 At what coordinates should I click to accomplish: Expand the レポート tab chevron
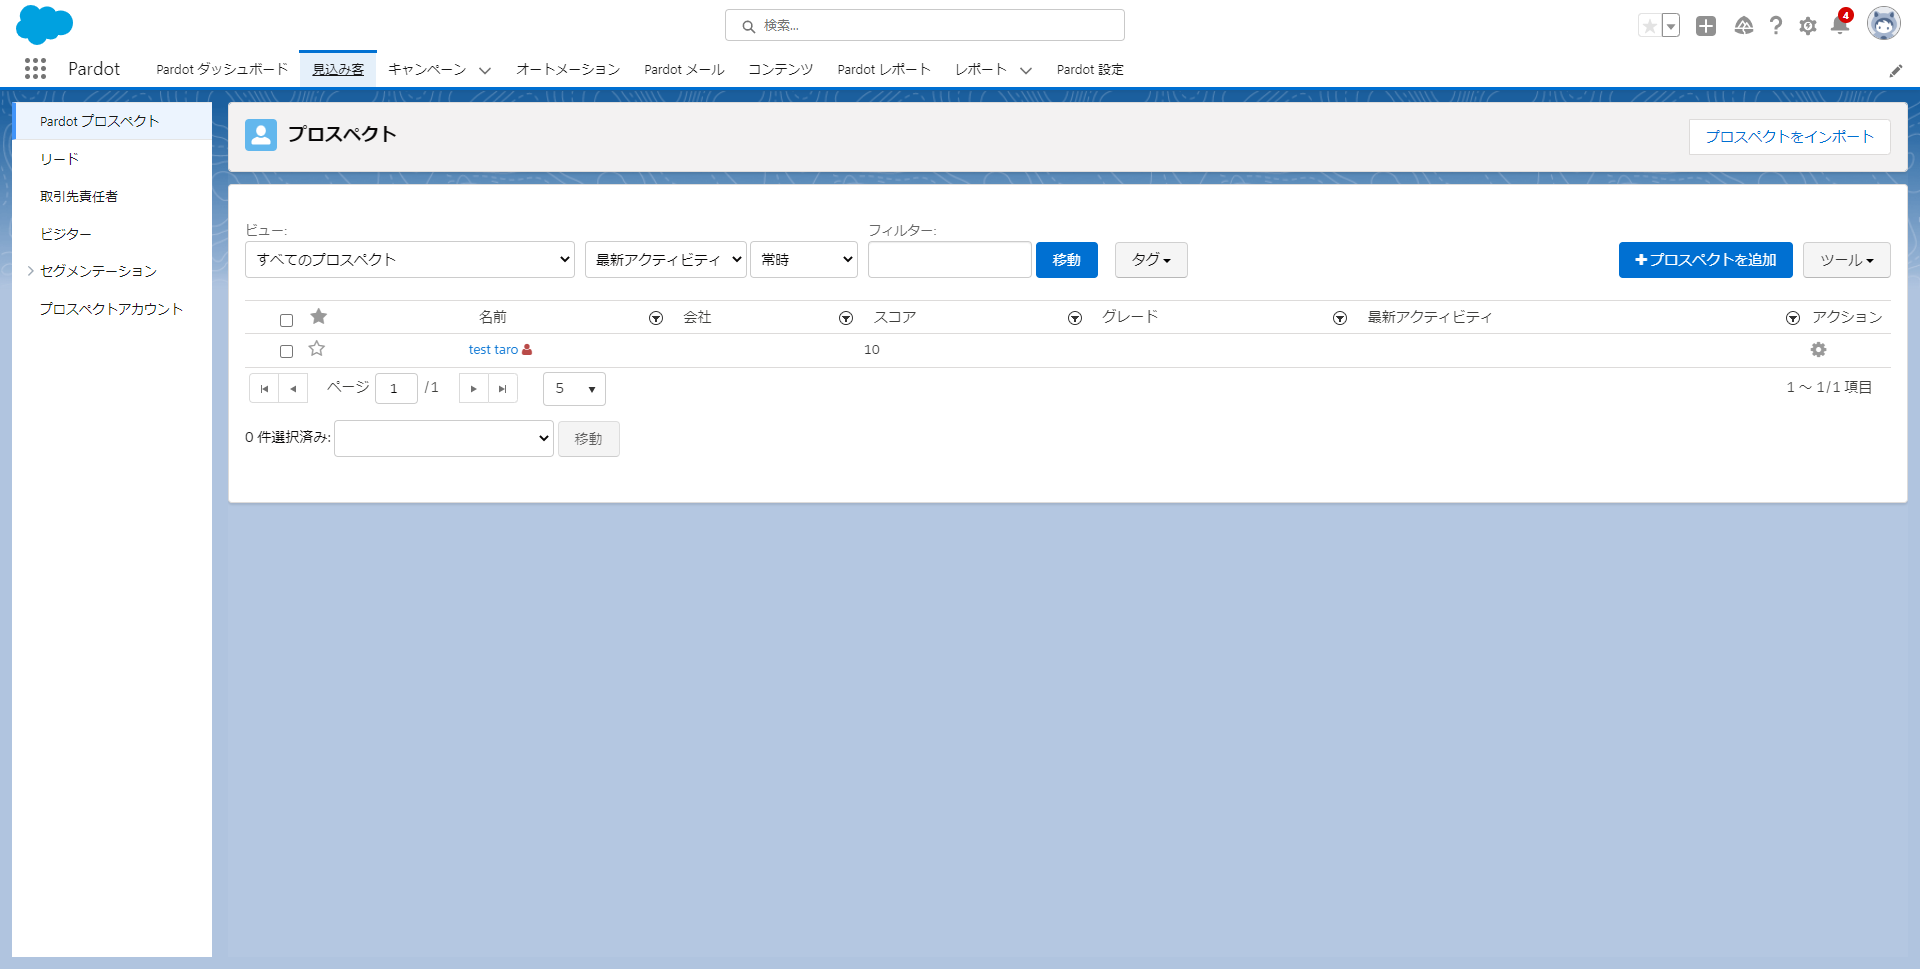(1026, 70)
